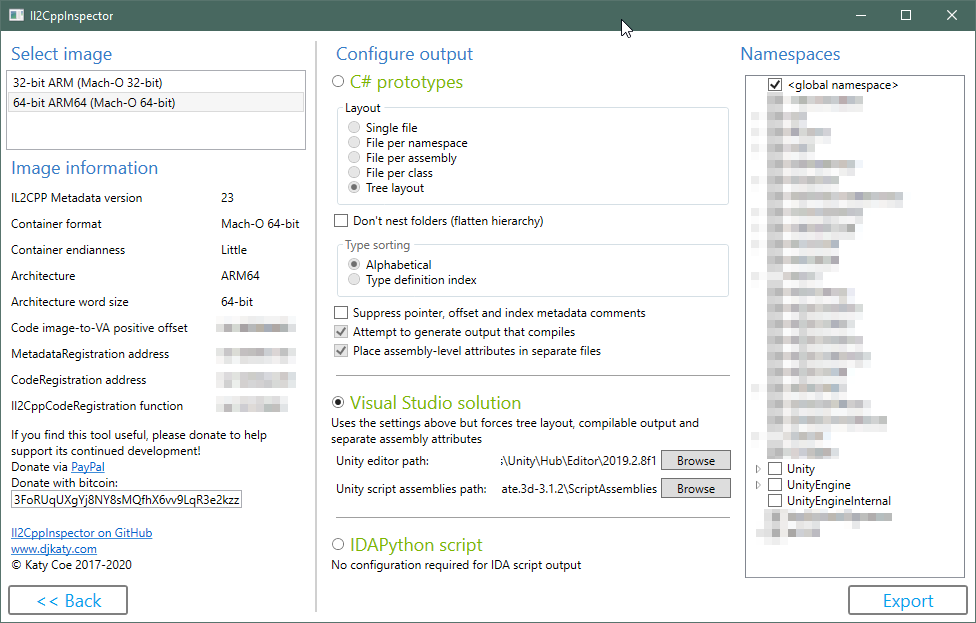Choose the File per class layout
Viewport: 976px width, 623px height.
coord(353,172)
